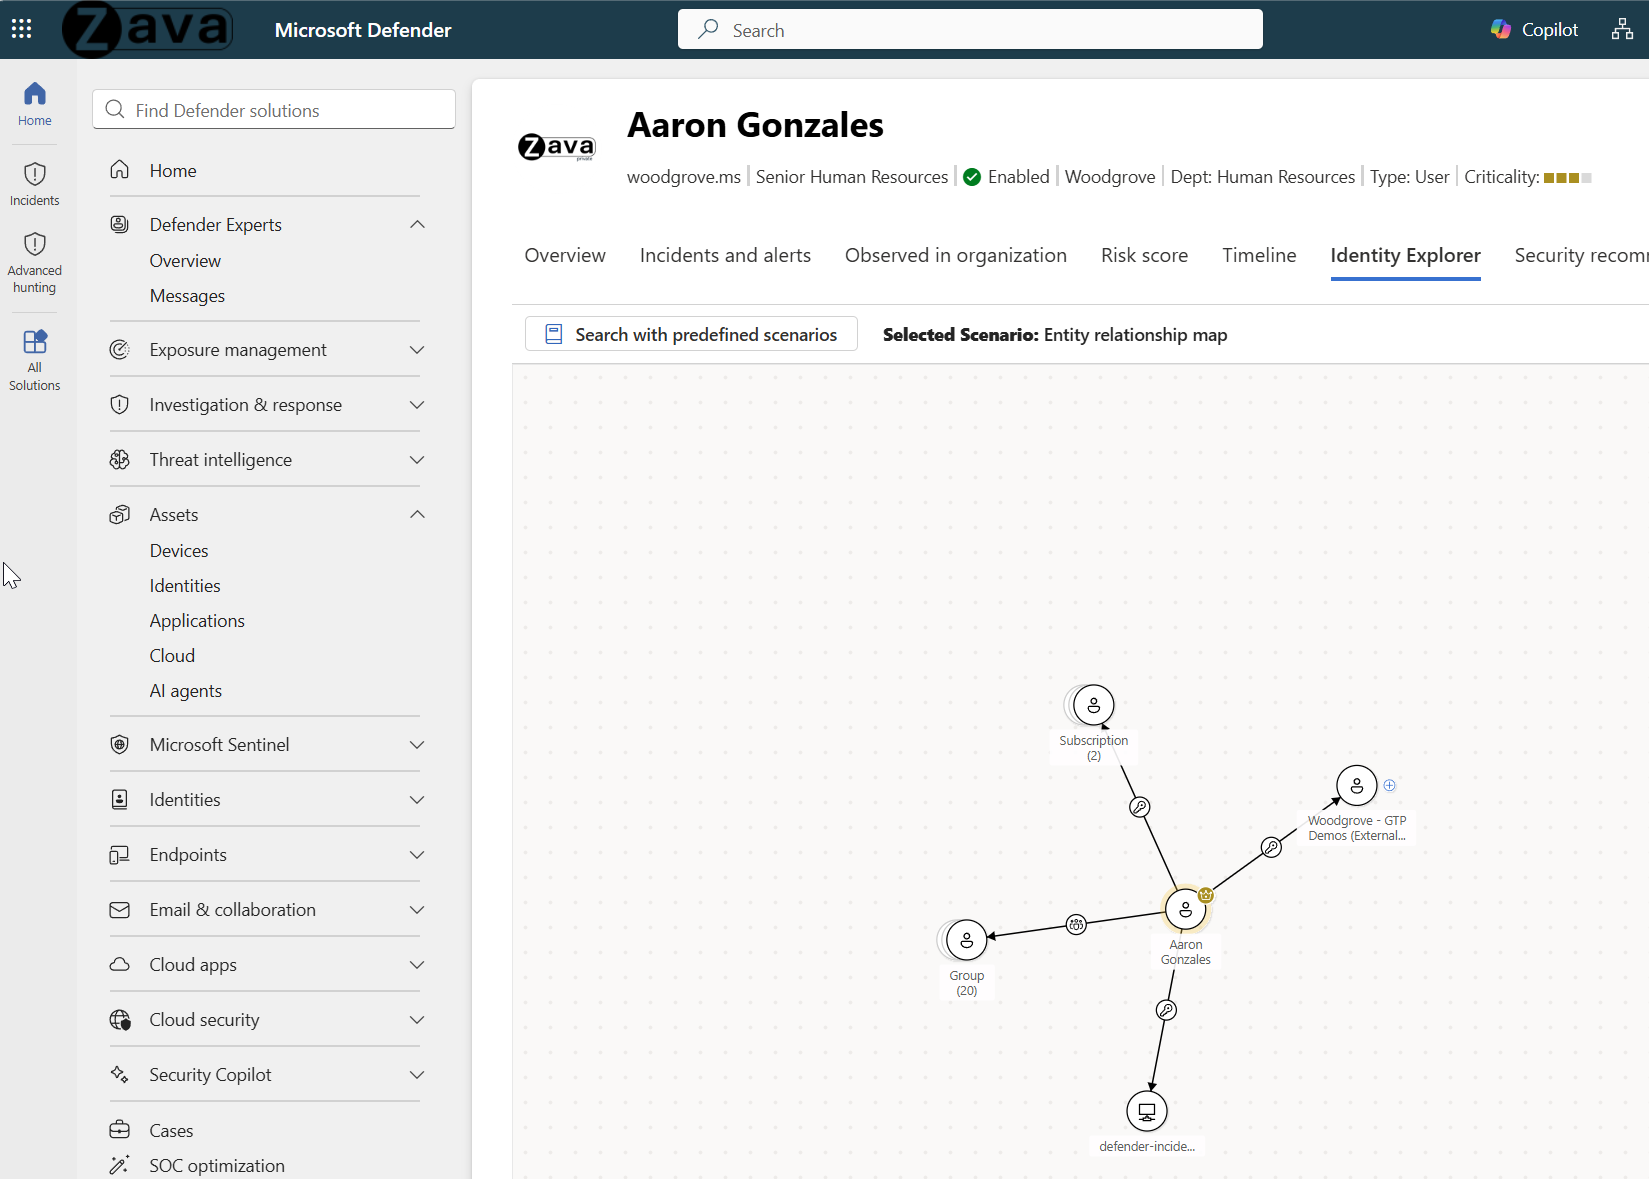The image size is (1649, 1179).
Task: Open Identities under Assets
Action: 185,585
